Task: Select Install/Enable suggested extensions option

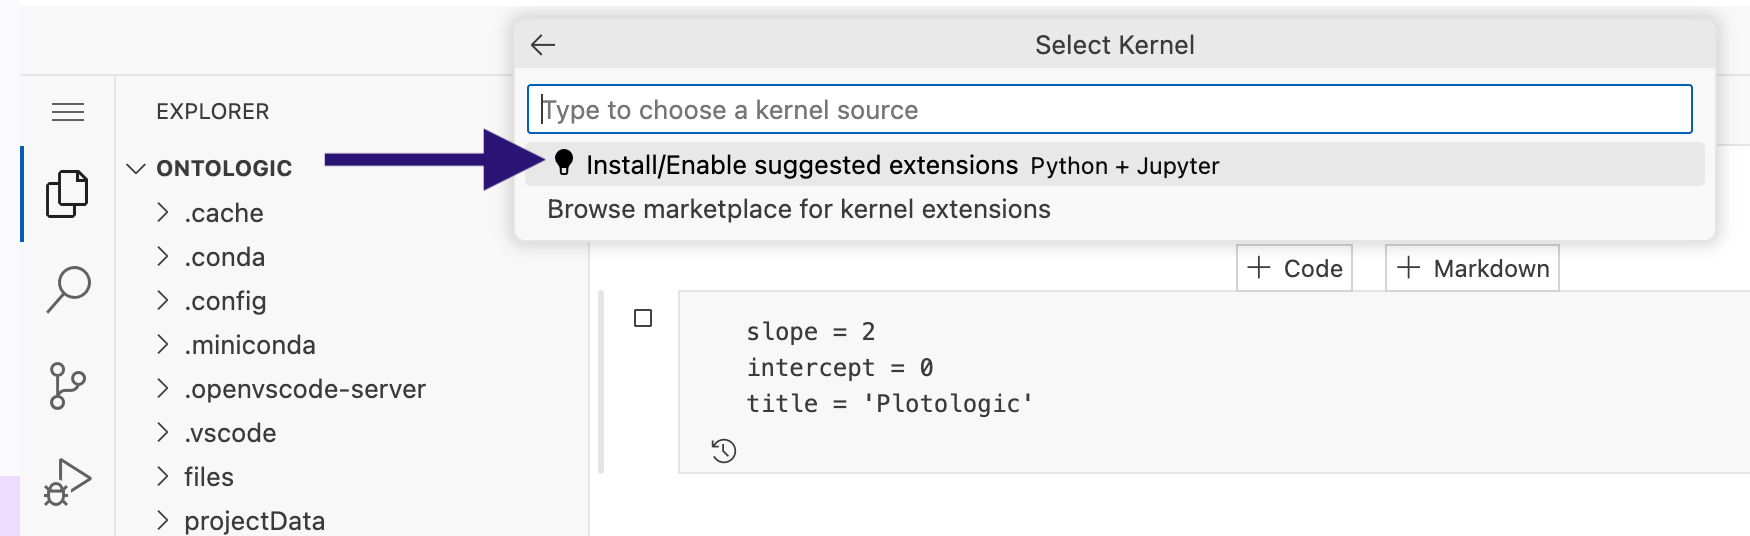Action: [1114, 165]
